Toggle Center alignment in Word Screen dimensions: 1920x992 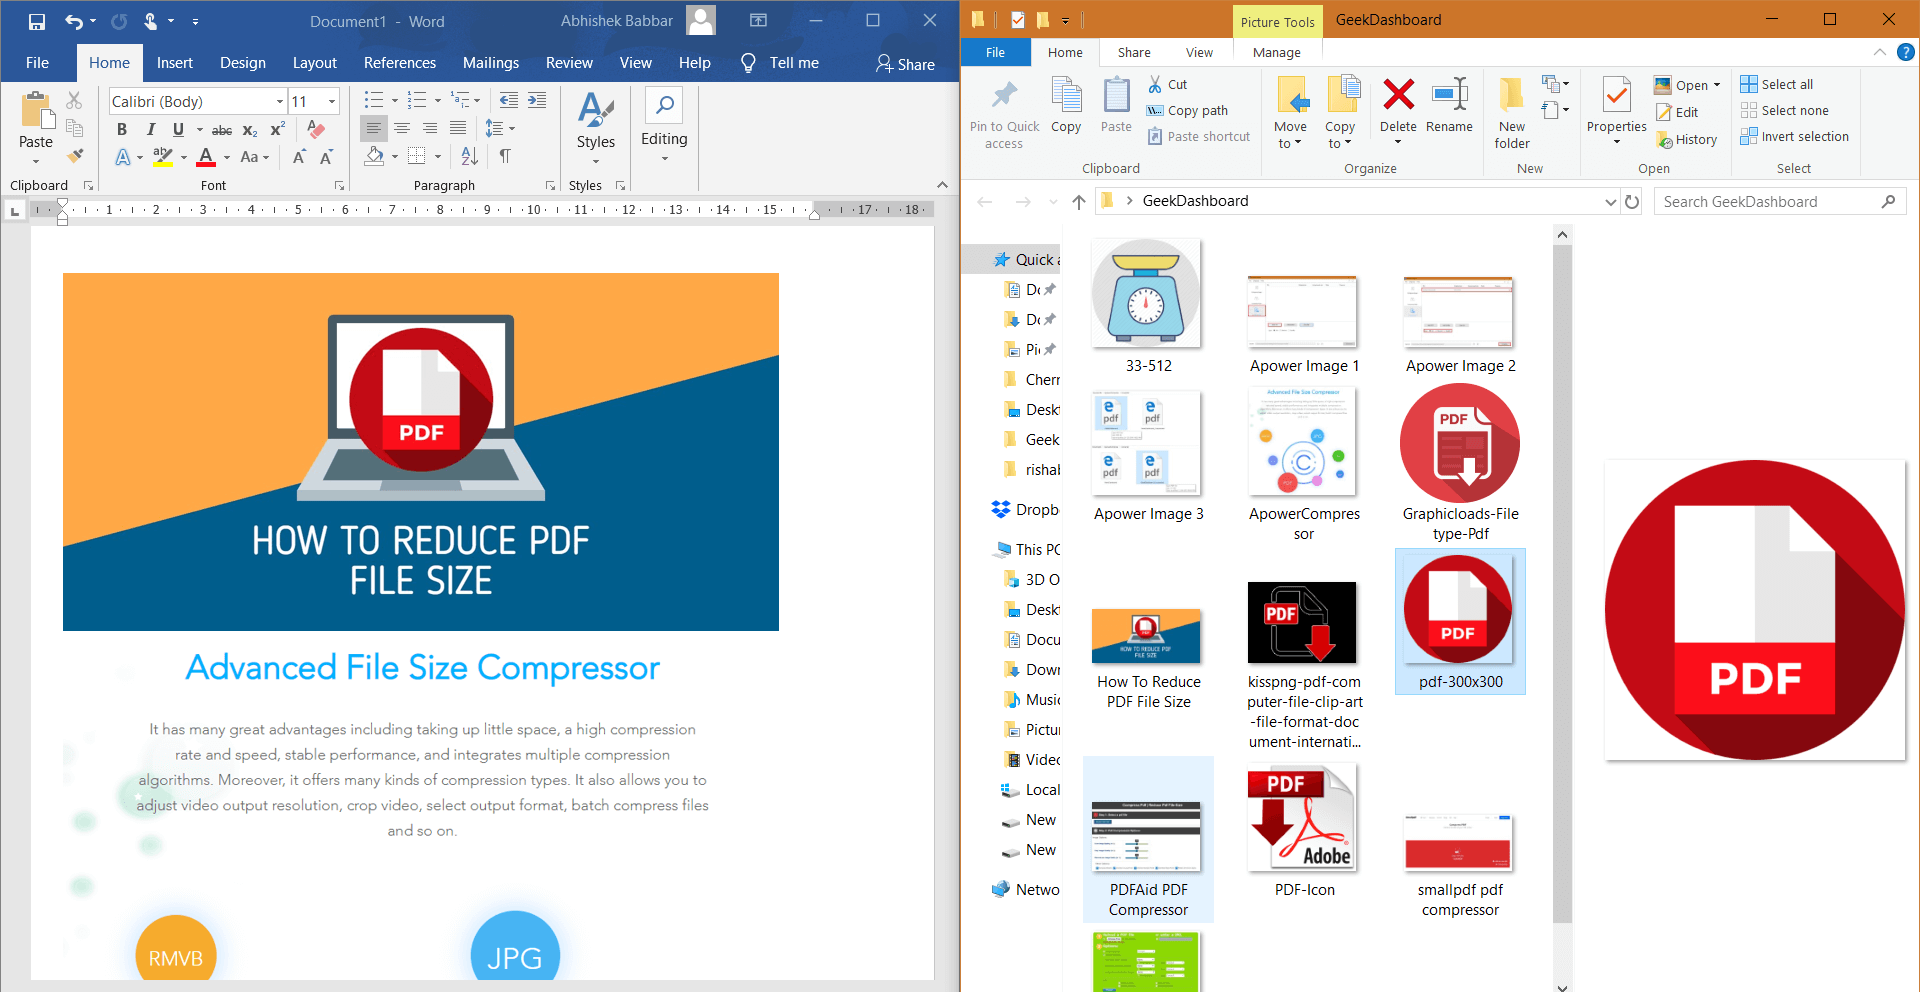402,128
